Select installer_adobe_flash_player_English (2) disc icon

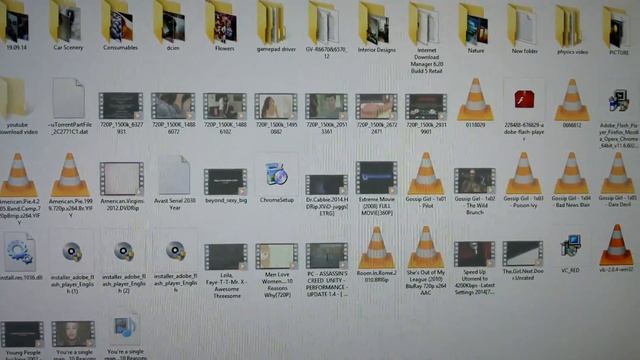coord(124,251)
